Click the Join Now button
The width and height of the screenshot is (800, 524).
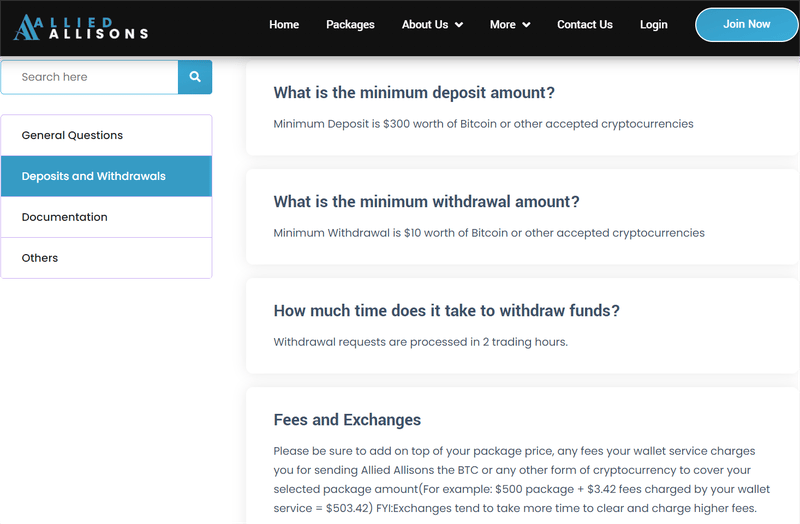746,24
